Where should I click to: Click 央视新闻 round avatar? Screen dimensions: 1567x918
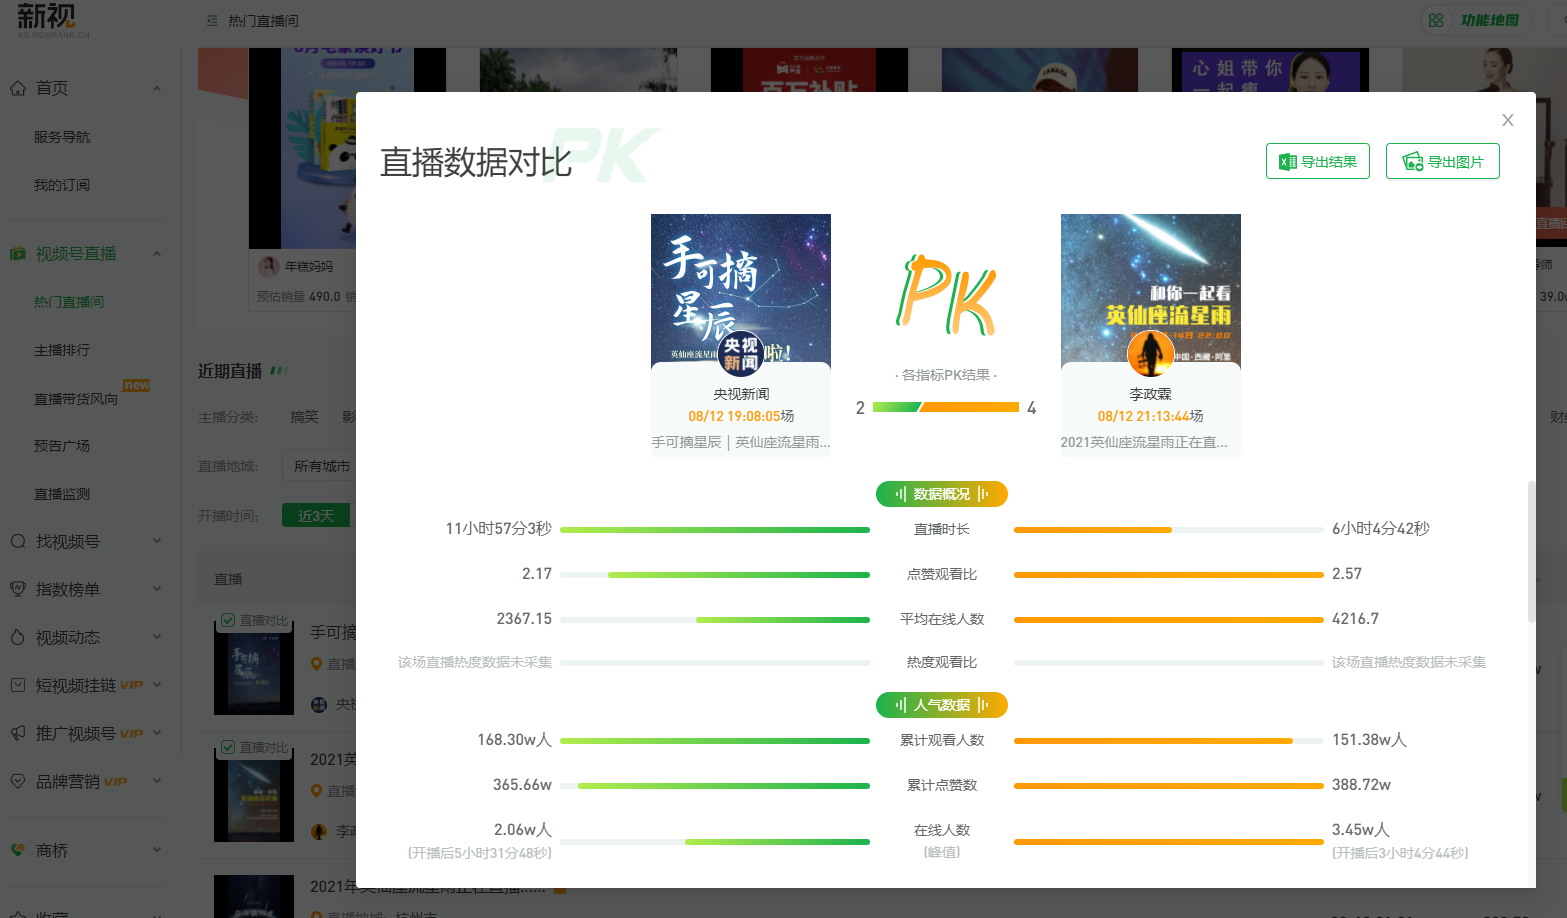pos(740,353)
